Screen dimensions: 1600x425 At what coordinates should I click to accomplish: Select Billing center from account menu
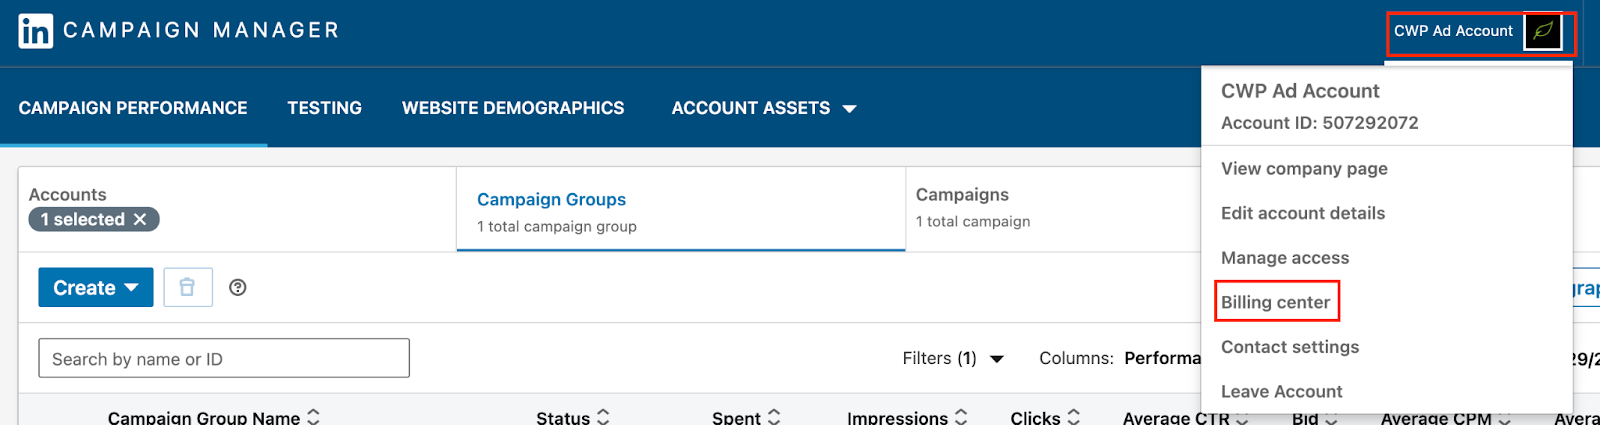[1275, 302]
